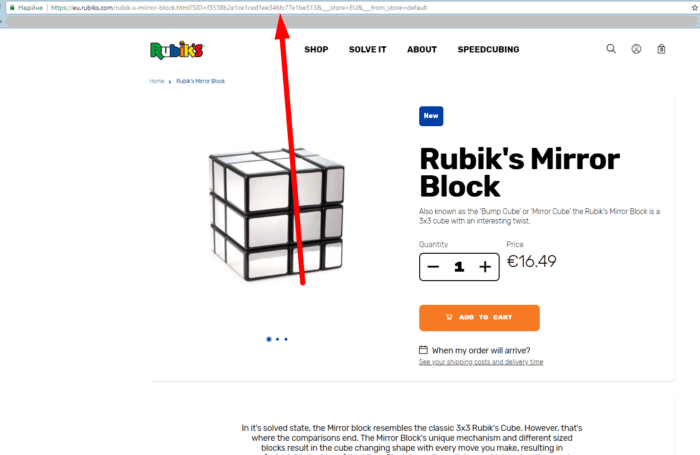Go to Home breadcrumb link
700x455 pixels.
tap(157, 81)
